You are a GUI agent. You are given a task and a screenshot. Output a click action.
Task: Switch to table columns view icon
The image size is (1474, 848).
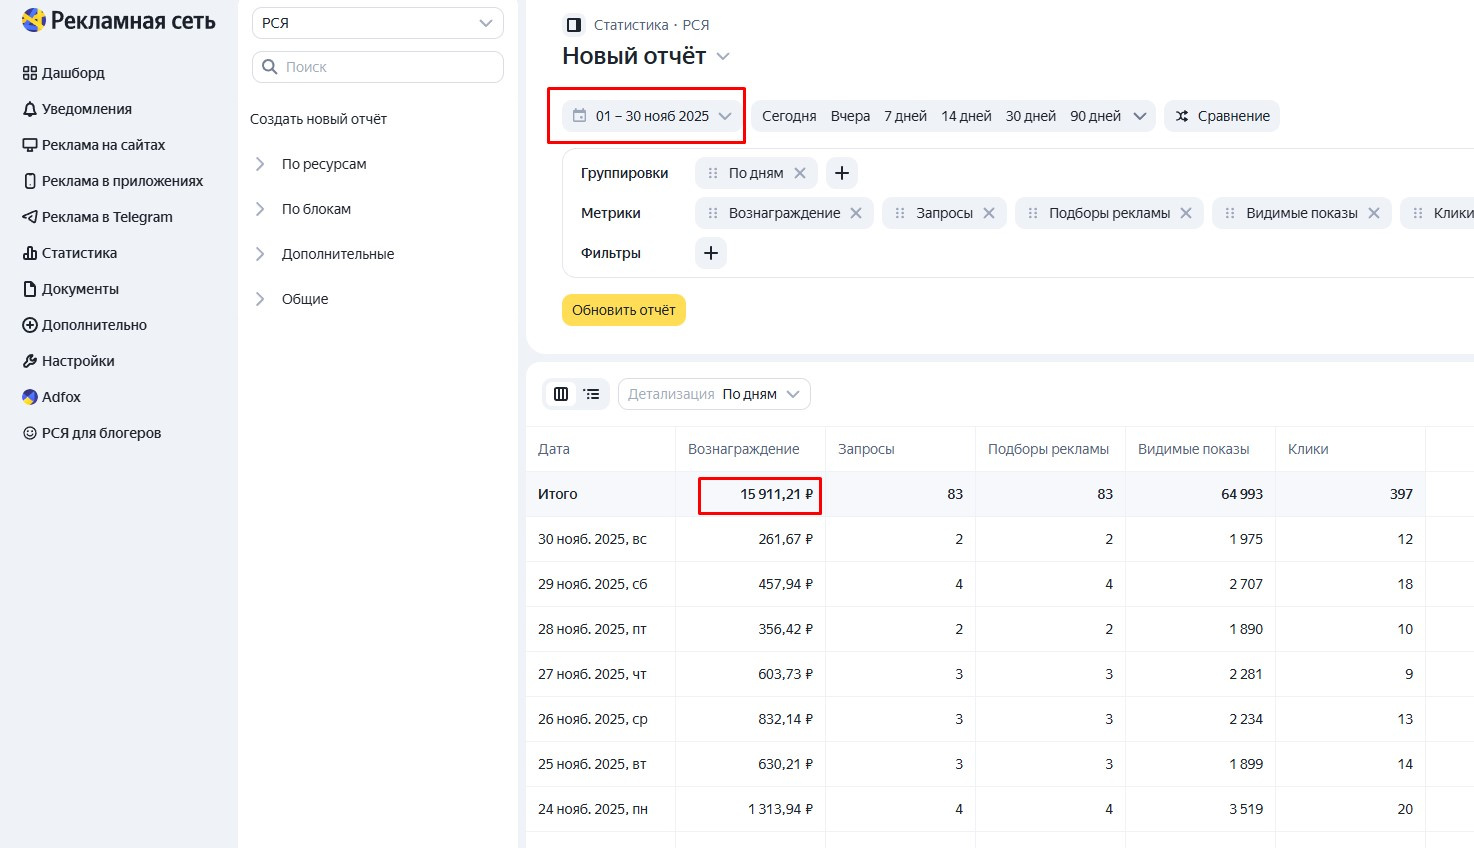pos(561,394)
